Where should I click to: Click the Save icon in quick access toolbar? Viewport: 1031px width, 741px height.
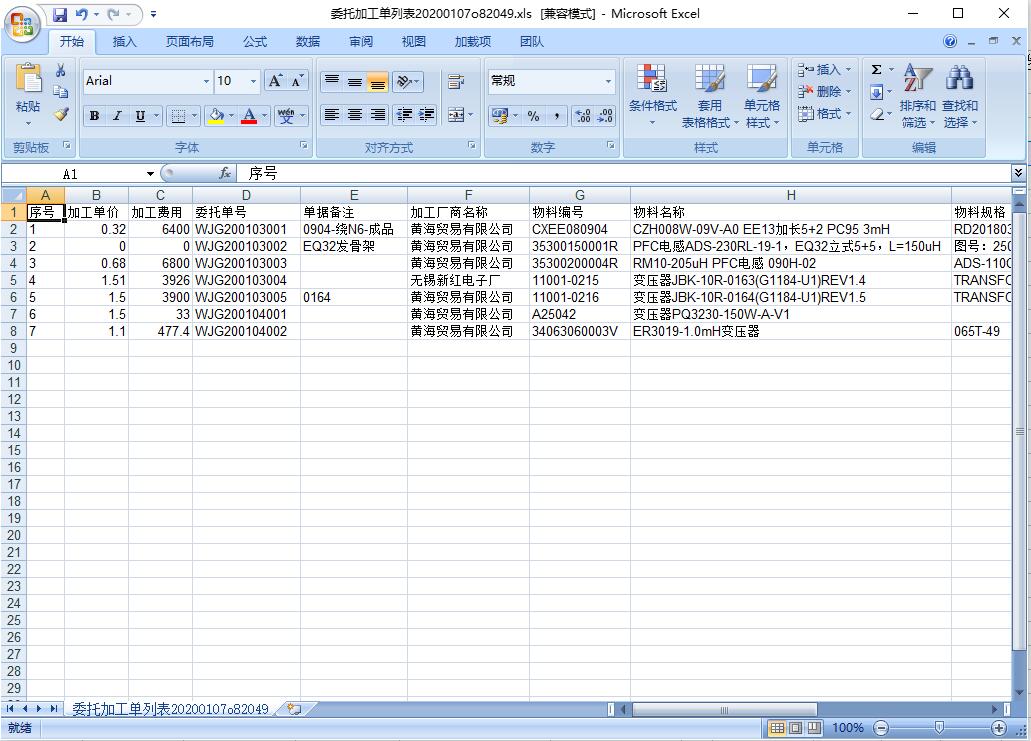point(60,14)
